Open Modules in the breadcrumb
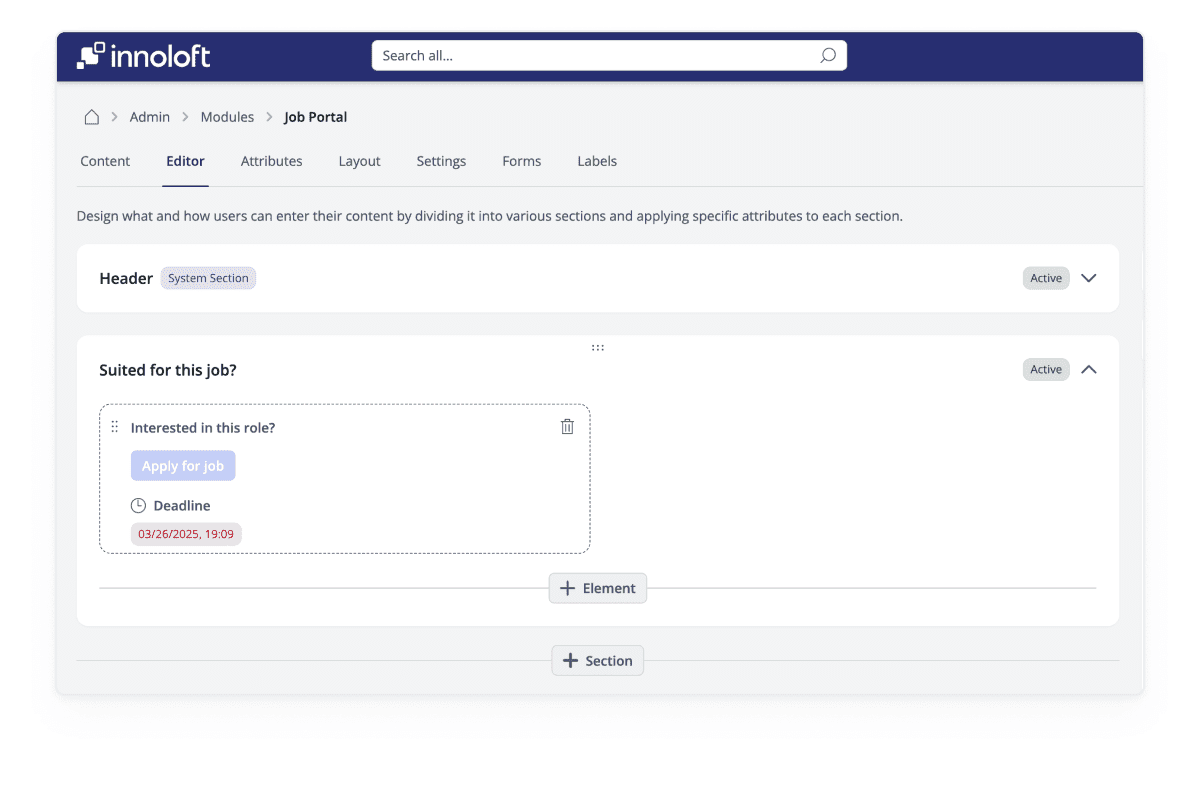The width and height of the screenshot is (1200, 794). point(227,117)
